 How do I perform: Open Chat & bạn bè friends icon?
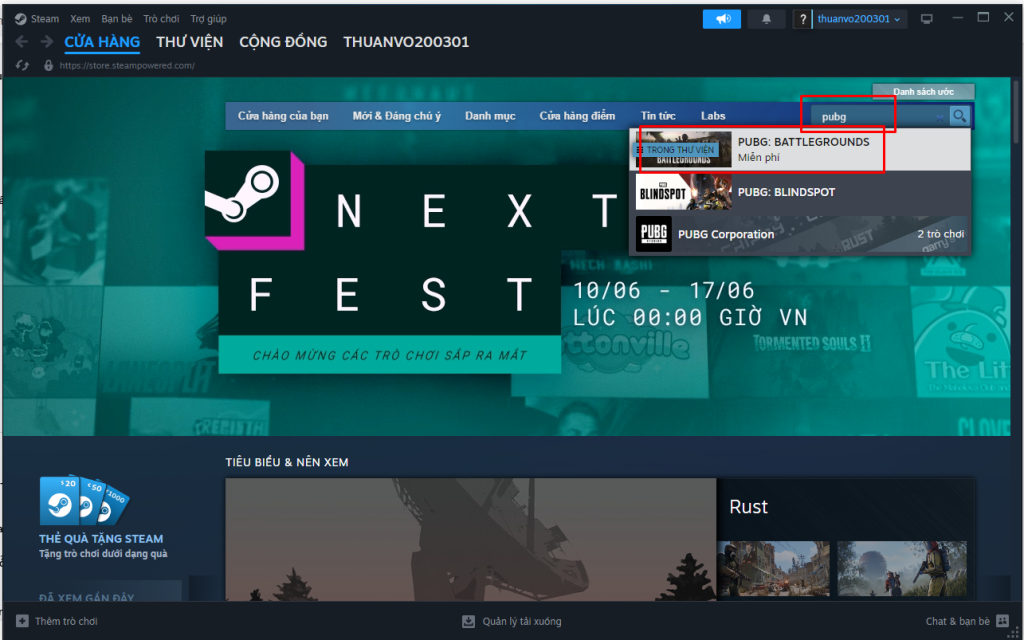coord(1002,621)
